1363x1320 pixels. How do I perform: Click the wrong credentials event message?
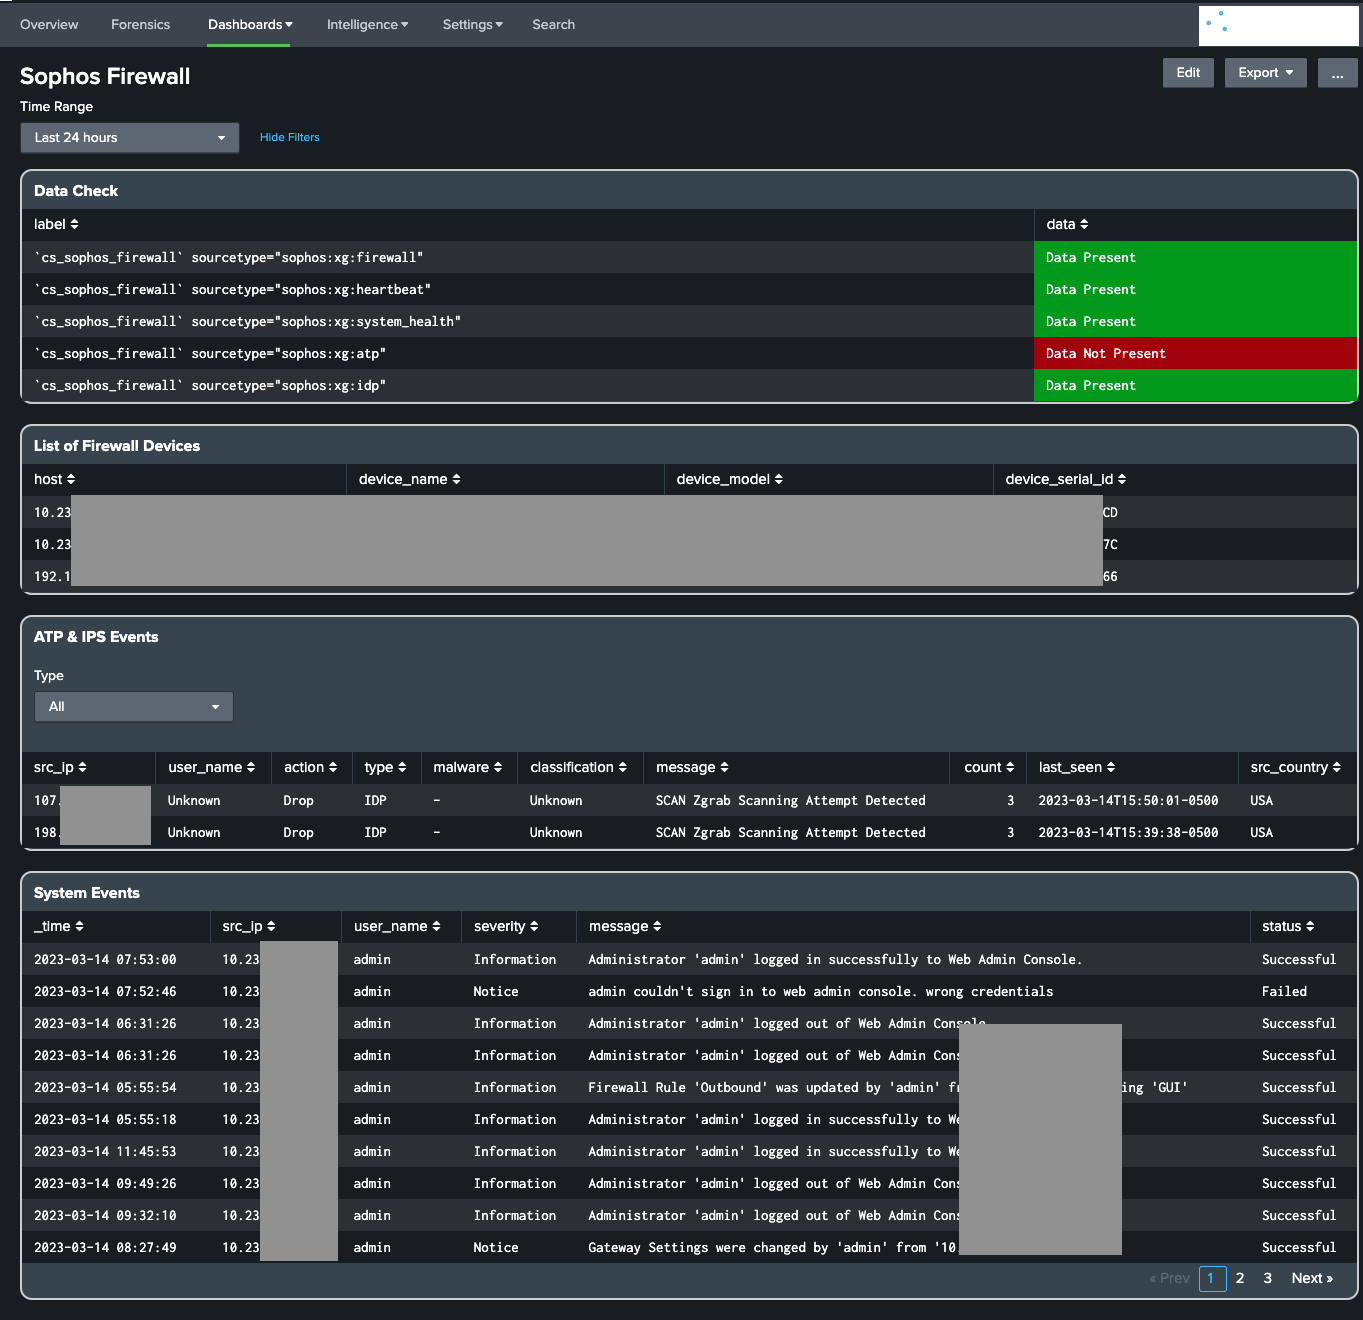(820, 991)
